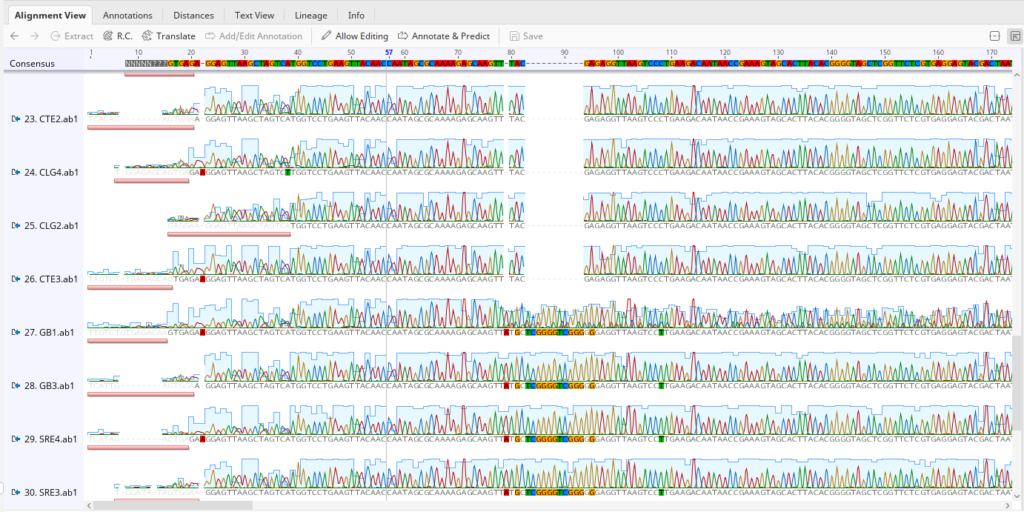Open the Distances tab

pos(193,16)
